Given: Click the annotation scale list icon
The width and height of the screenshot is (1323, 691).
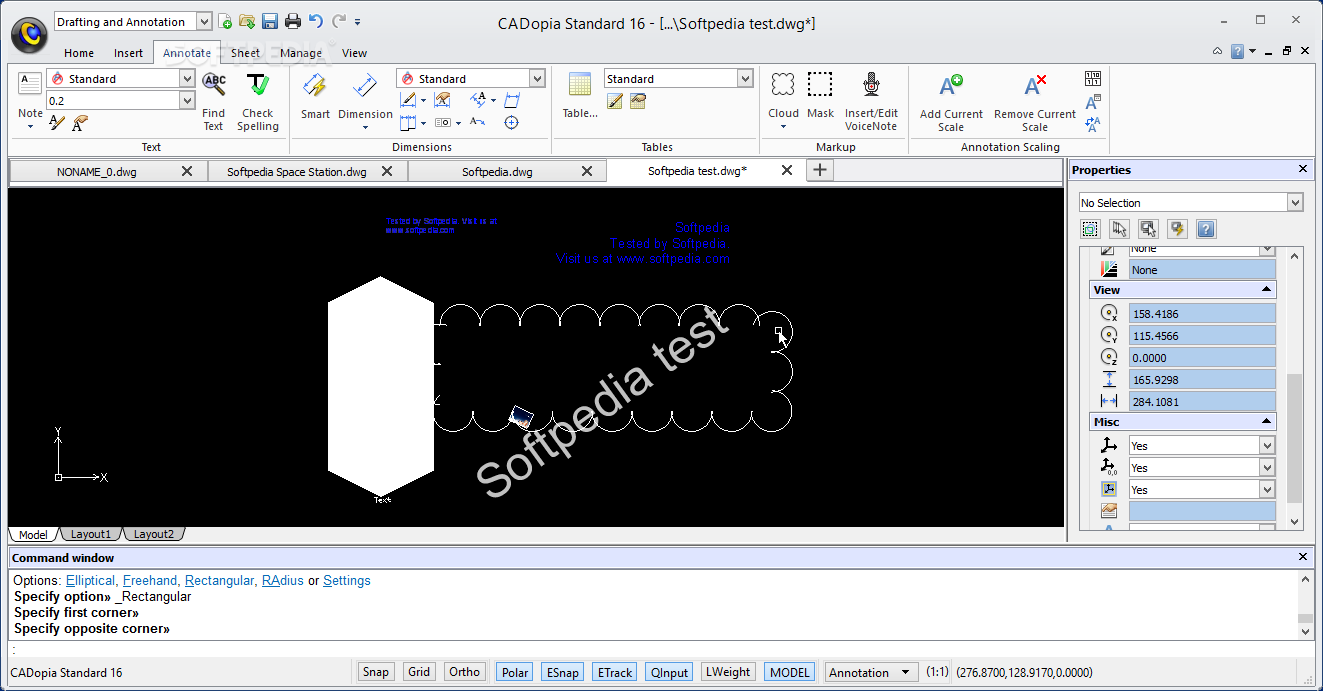Looking at the screenshot, I should click(x=1093, y=79).
